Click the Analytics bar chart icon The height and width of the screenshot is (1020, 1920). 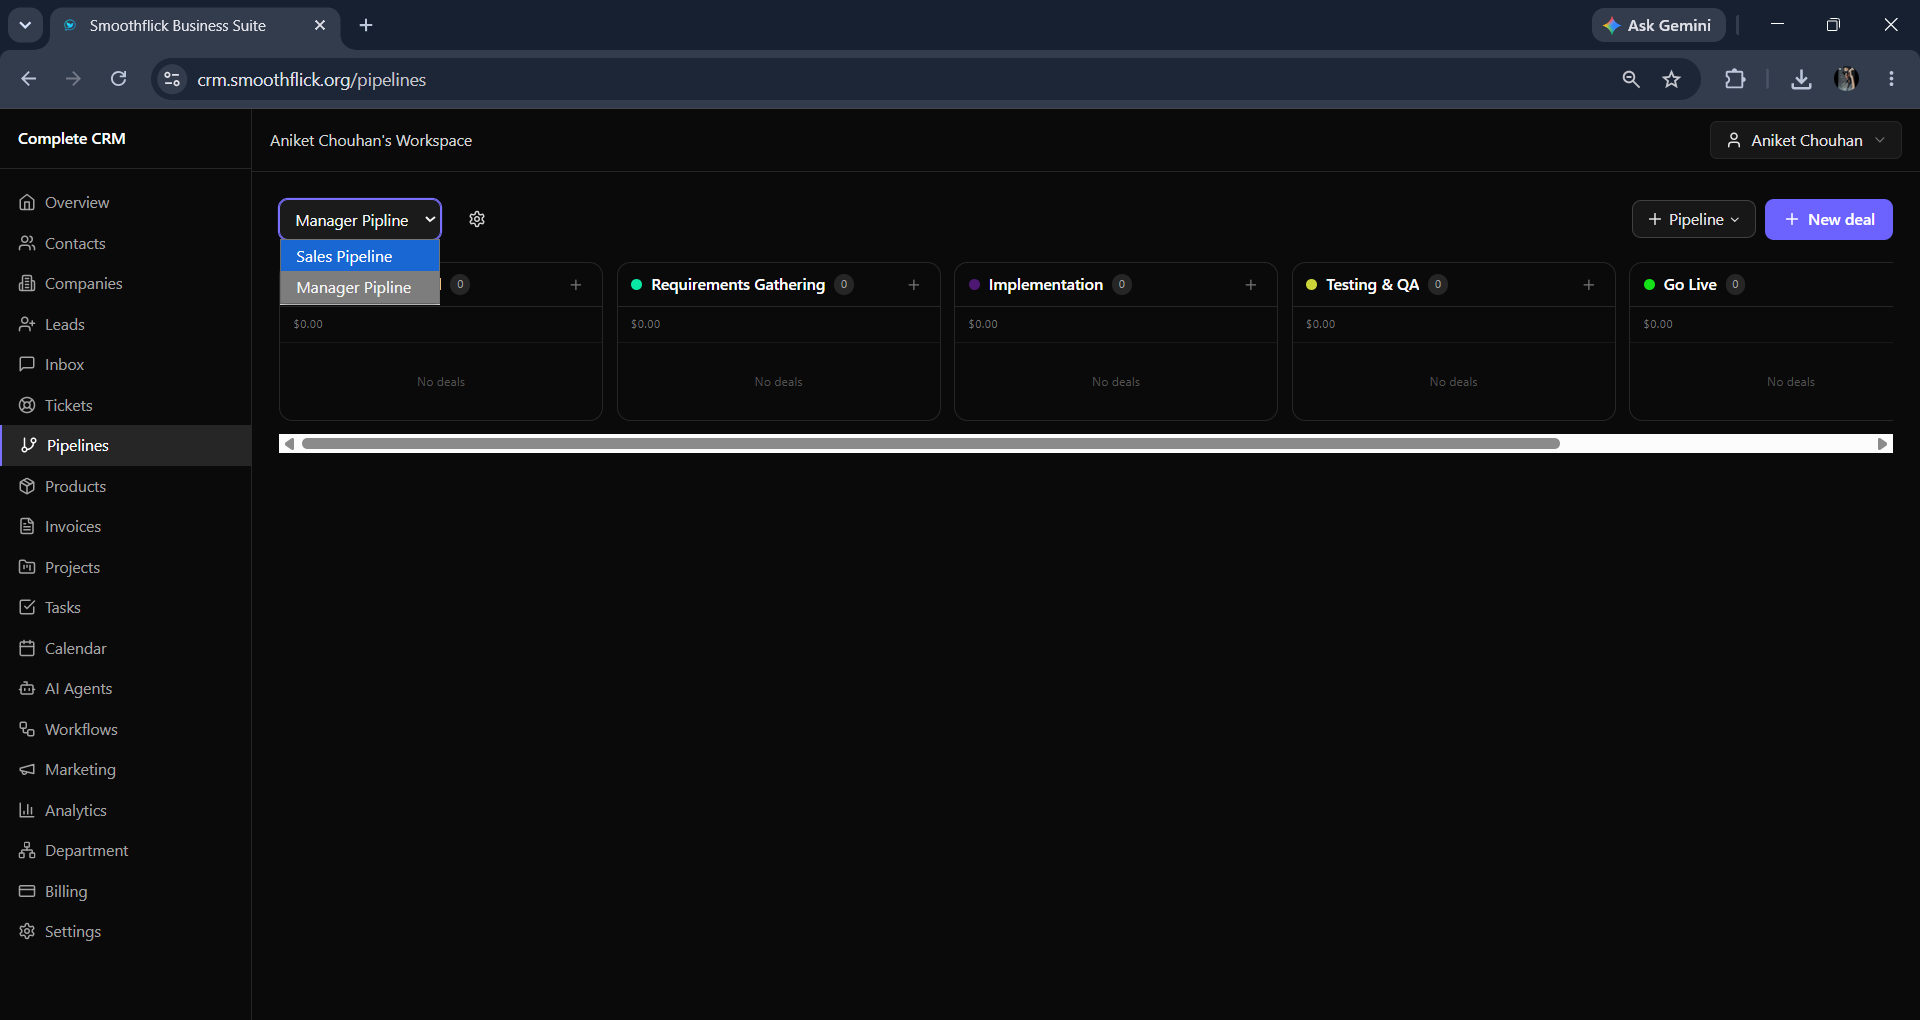(x=27, y=810)
